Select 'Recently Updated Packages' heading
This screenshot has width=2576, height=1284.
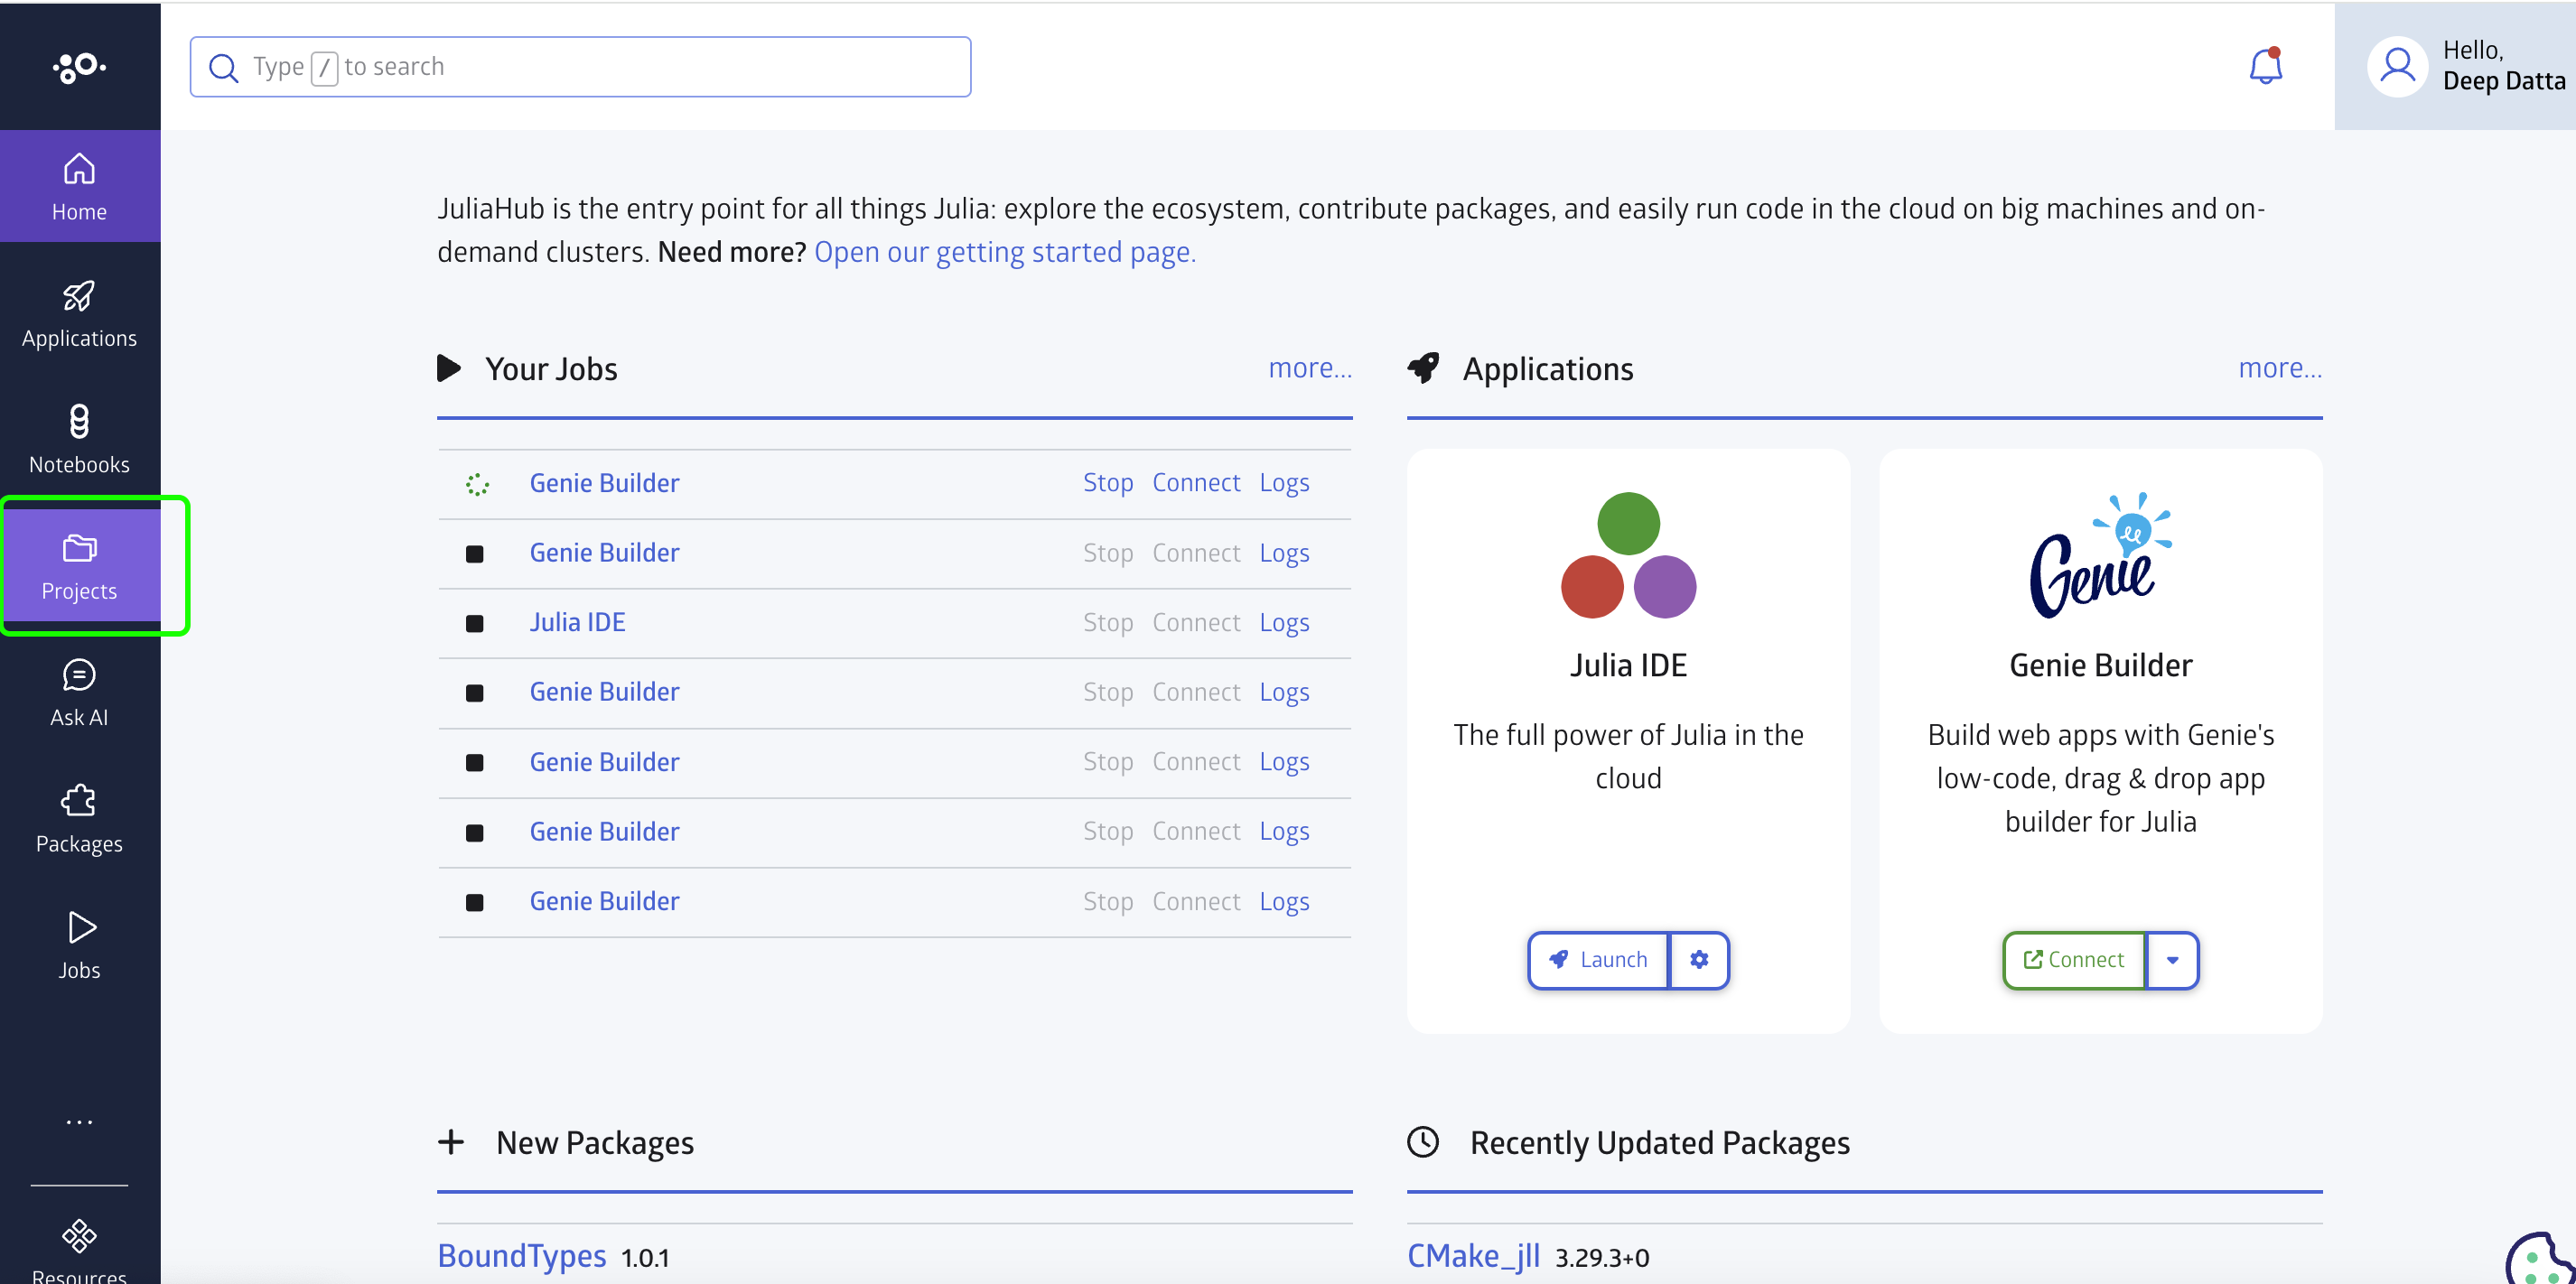[x=1659, y=1143]
